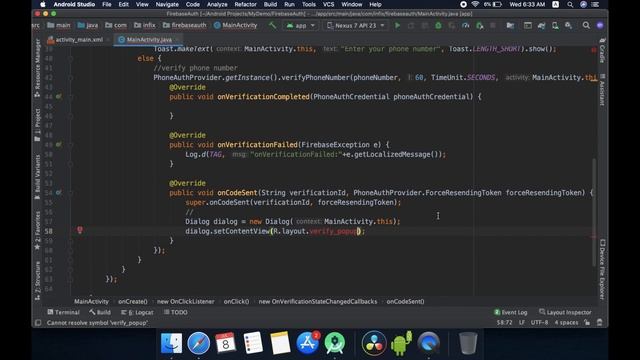Open Refactor menu

245,4
